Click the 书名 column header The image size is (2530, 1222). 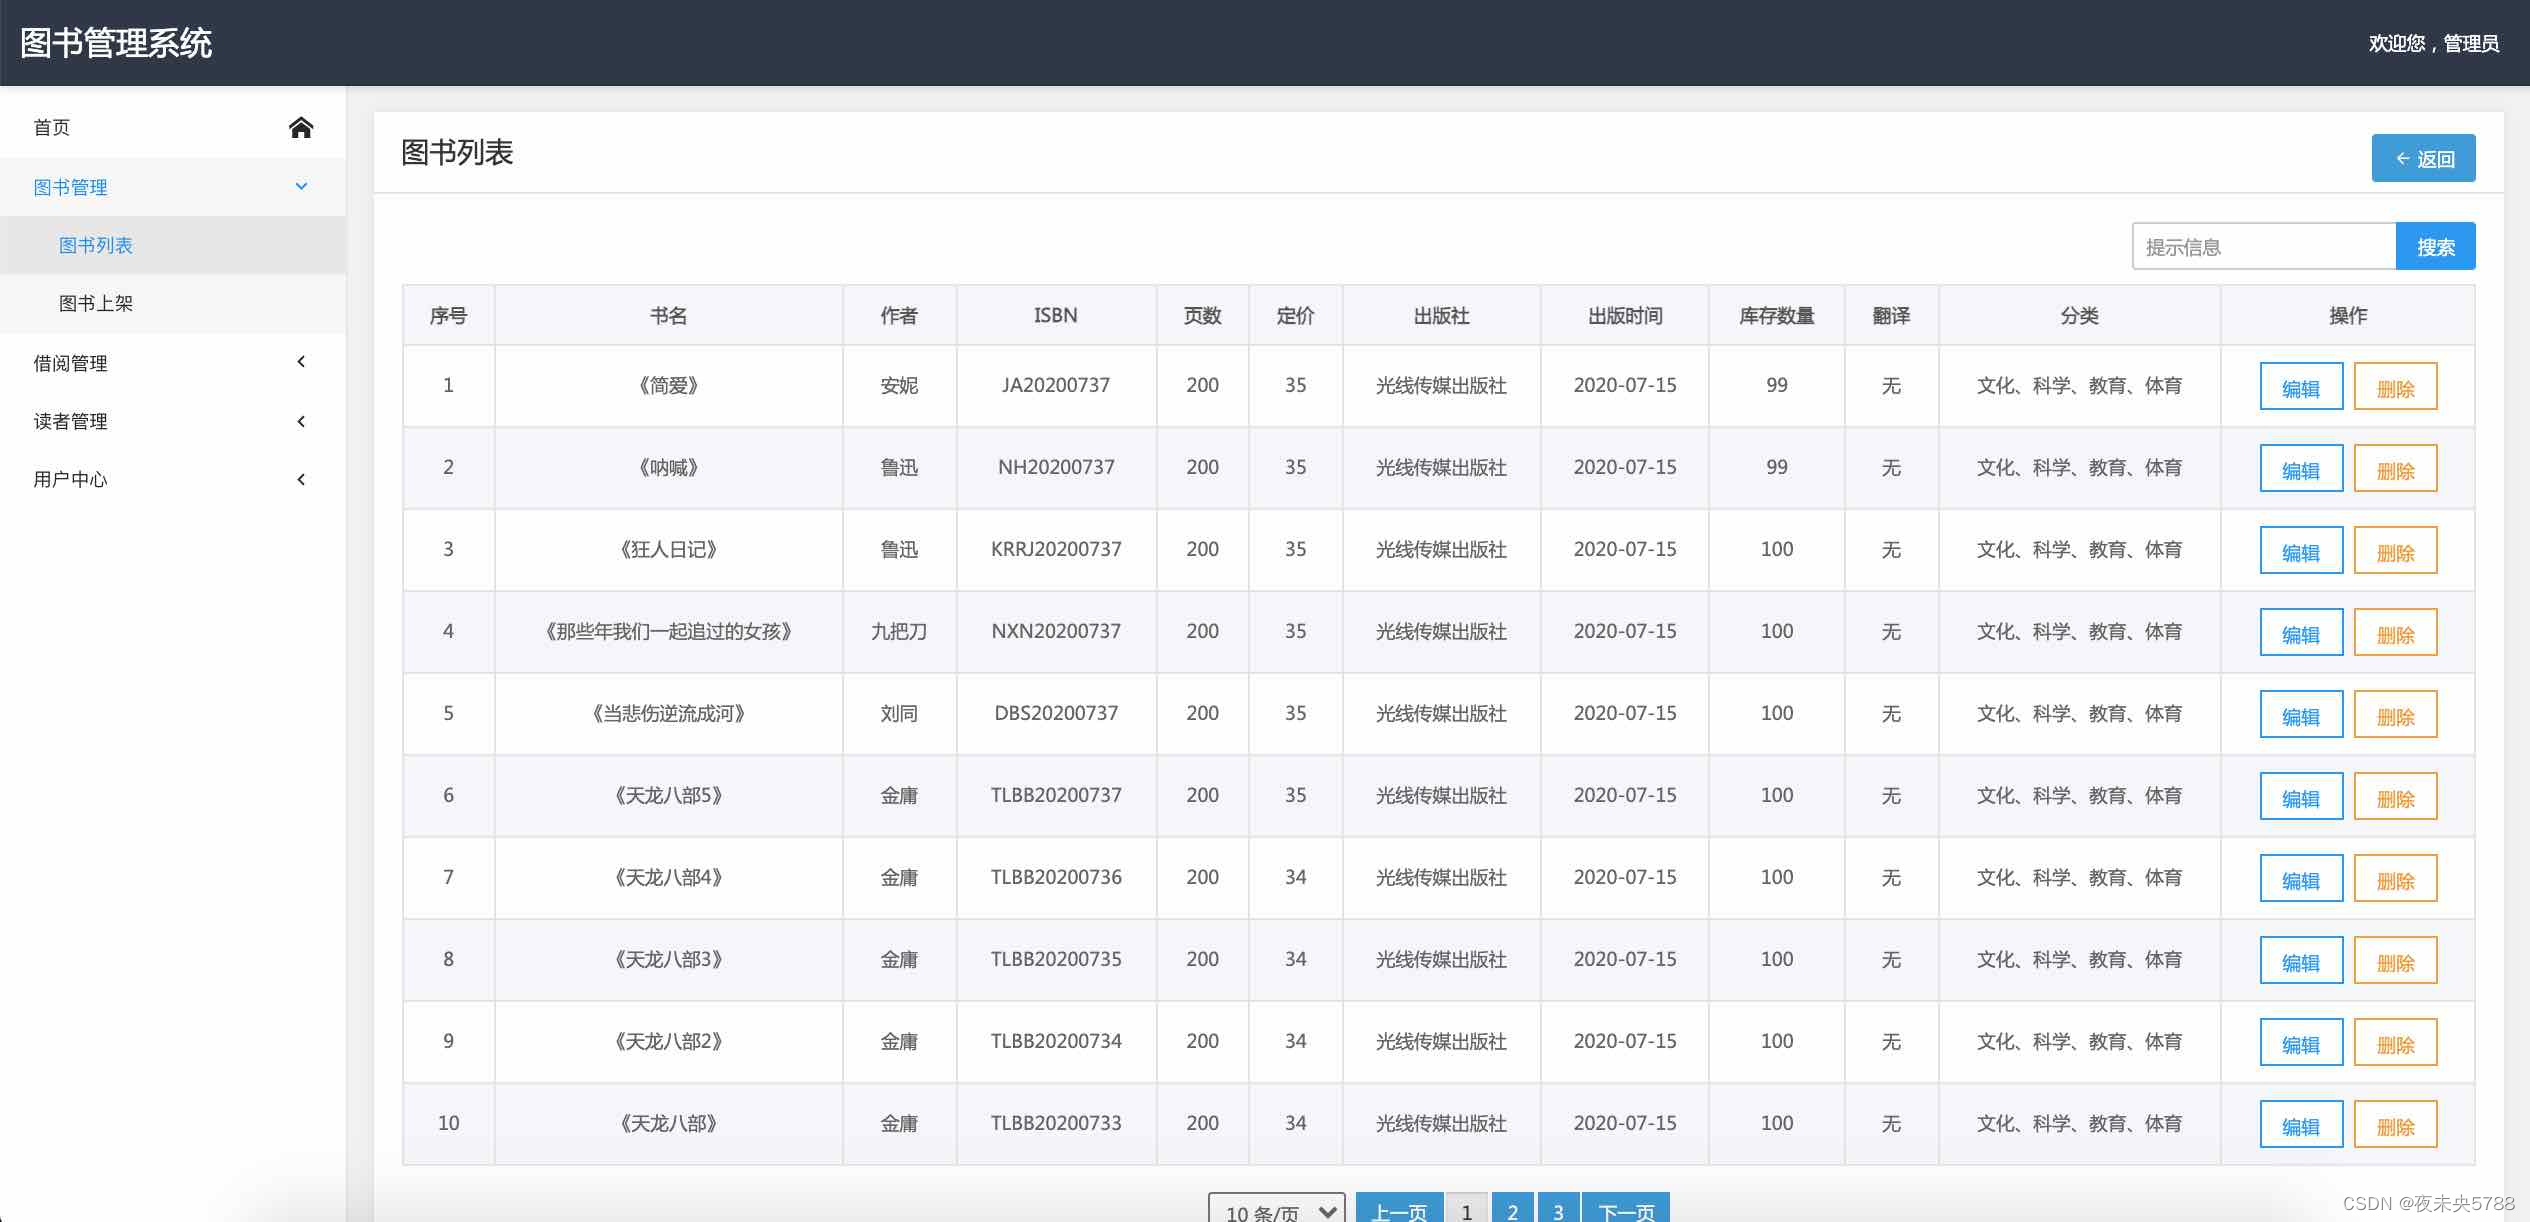[x=668, y=316]
